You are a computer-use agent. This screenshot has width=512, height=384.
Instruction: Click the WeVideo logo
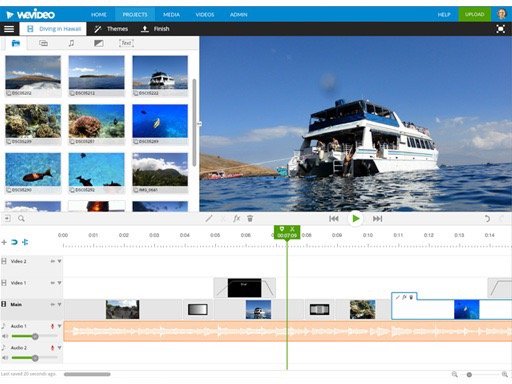31,15
